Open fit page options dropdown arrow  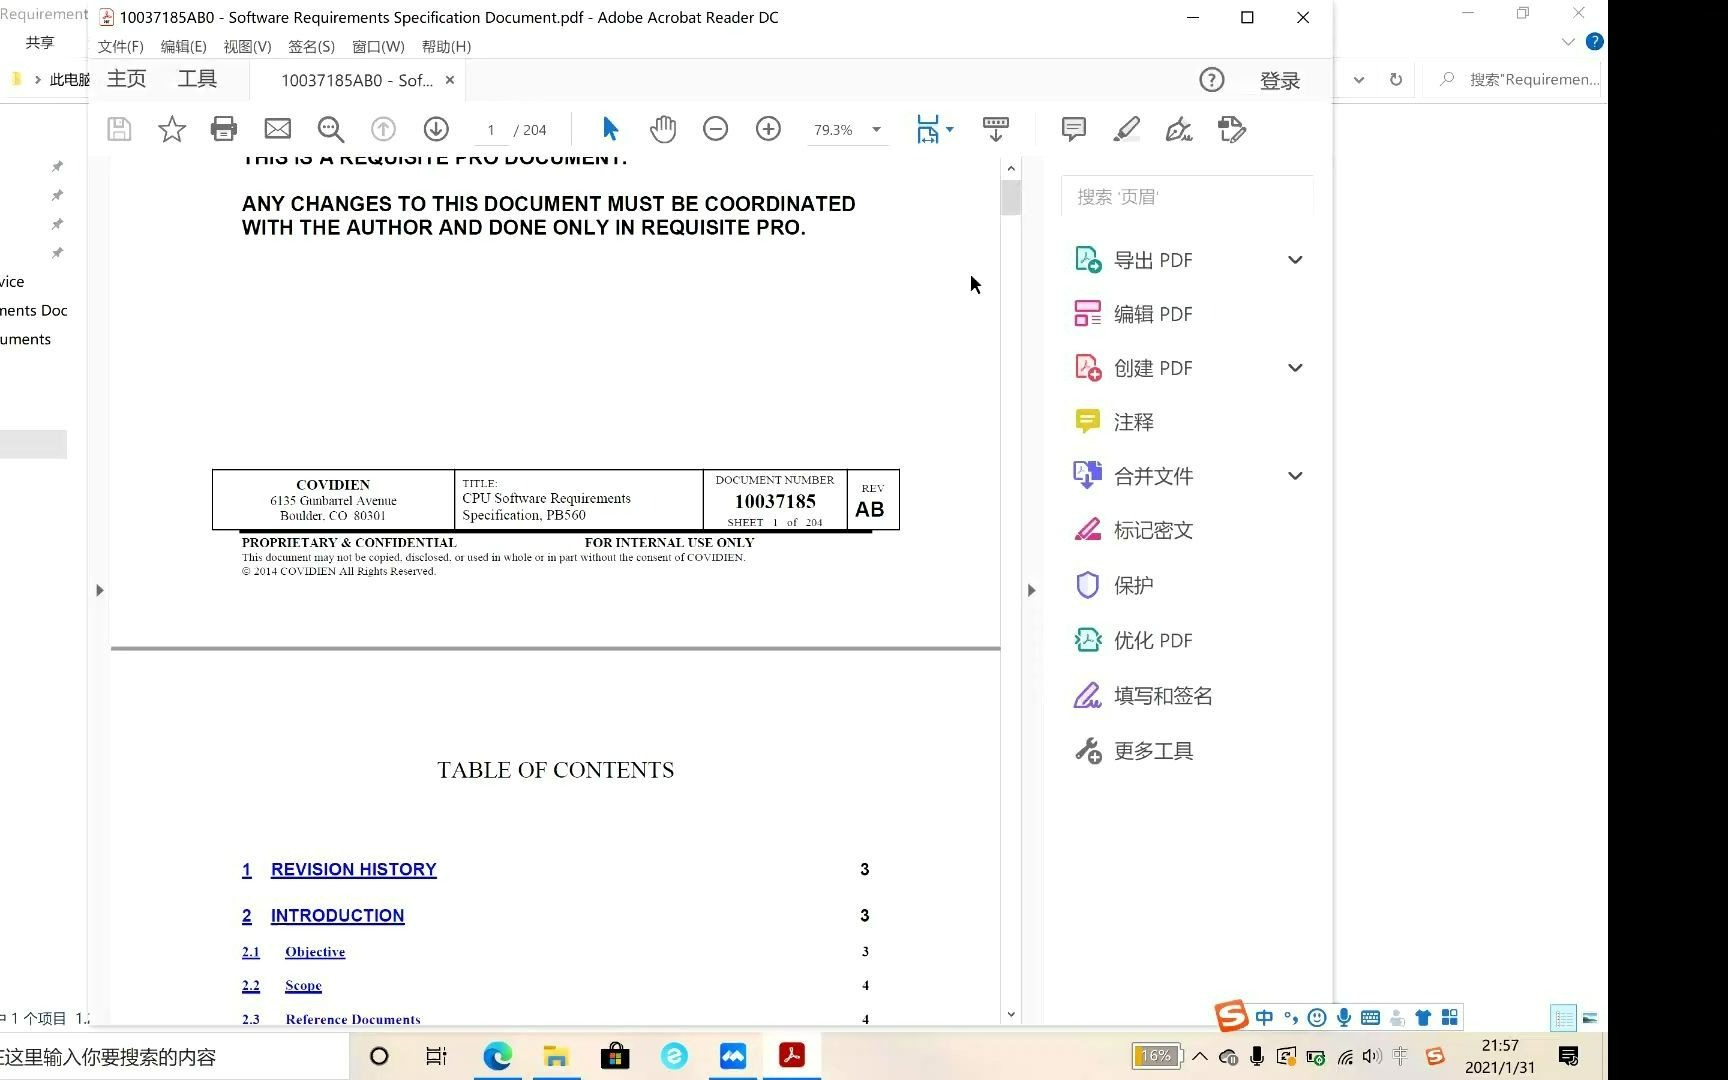(x=950, y=129)
